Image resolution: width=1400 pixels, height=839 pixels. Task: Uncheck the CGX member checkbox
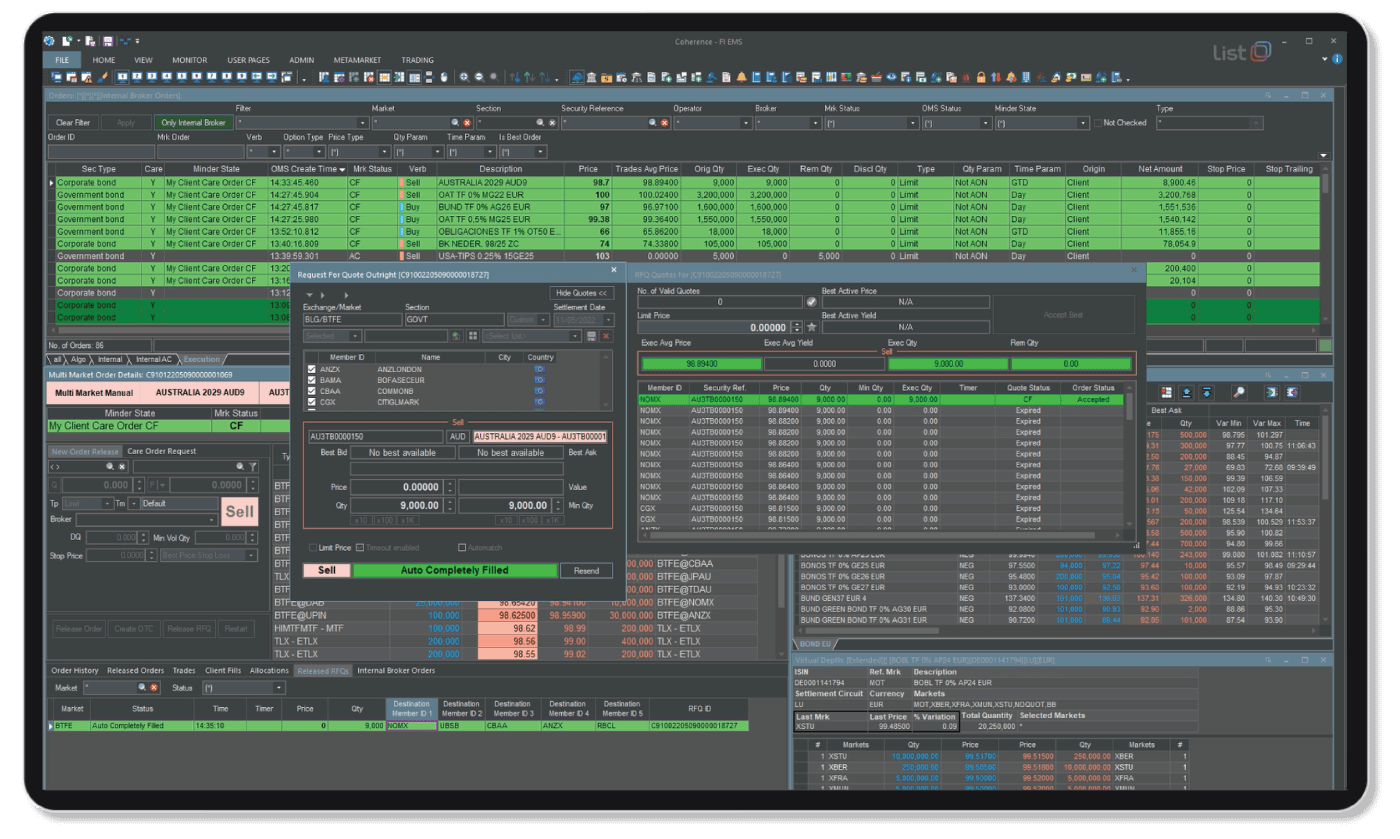click(312, 402)
